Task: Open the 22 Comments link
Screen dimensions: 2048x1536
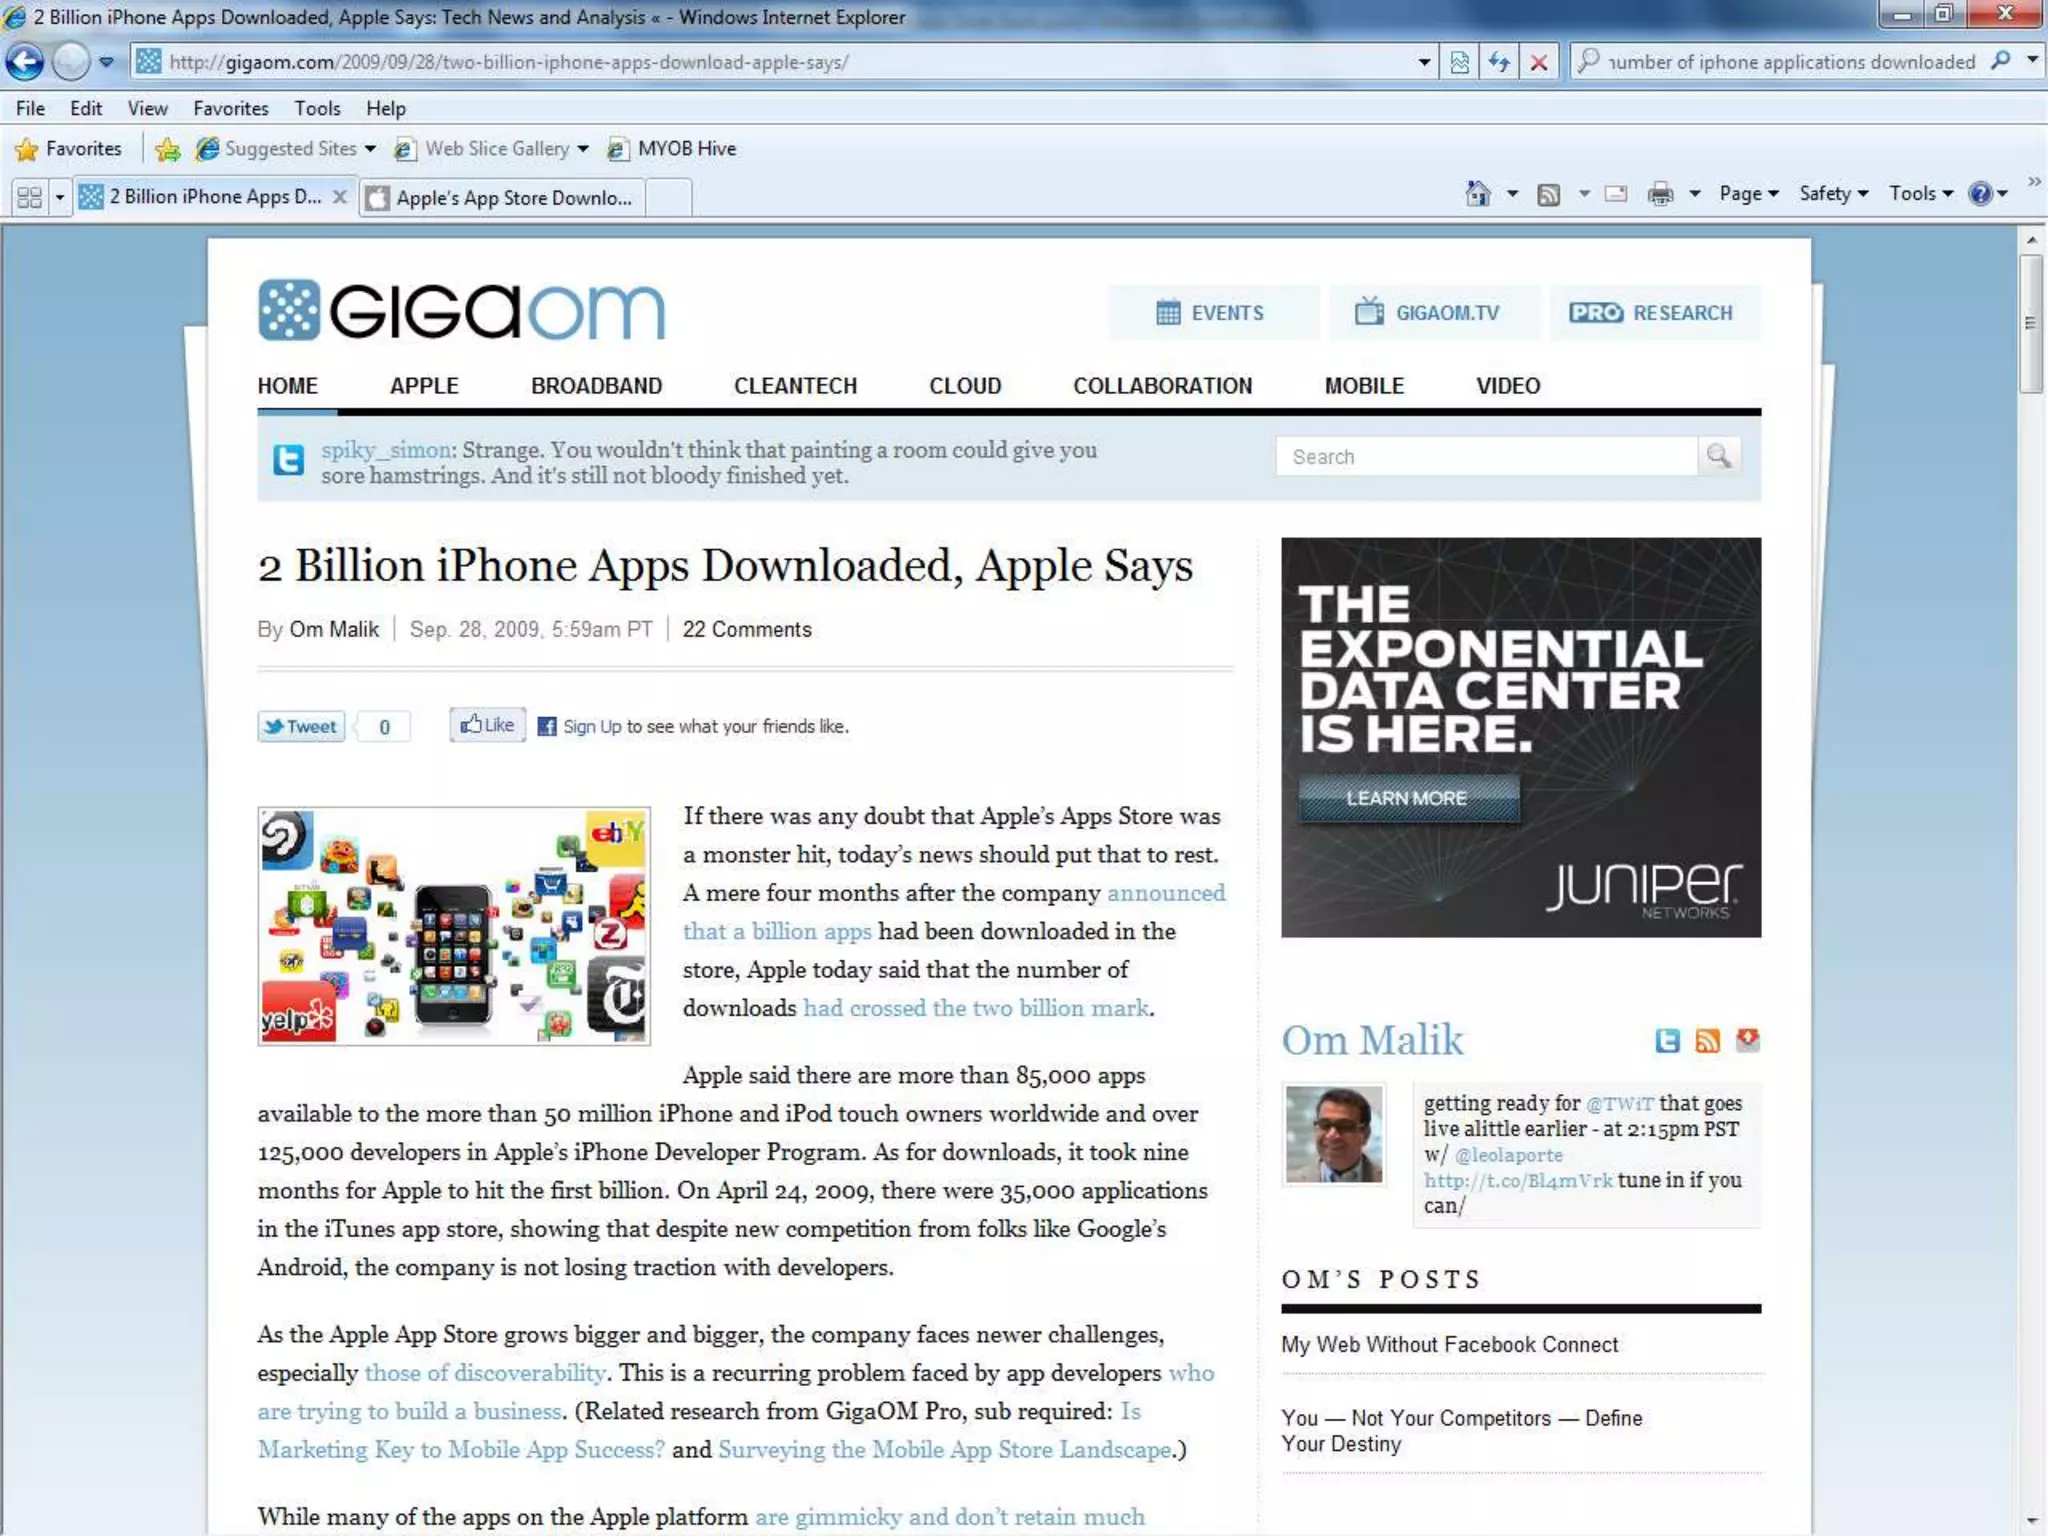Action: coord(746,629)
